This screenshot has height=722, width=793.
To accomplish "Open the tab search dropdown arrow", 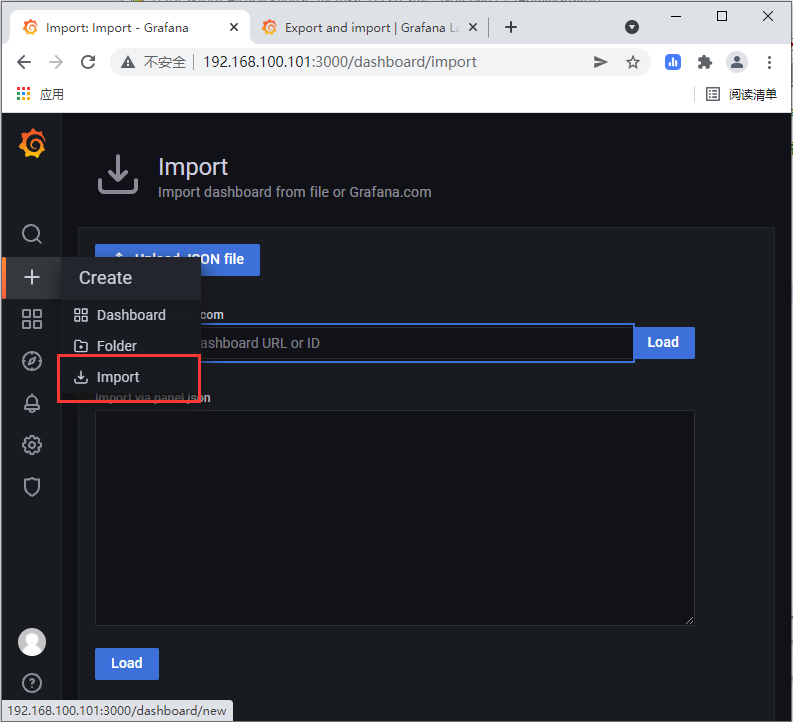I will [632, 27].
